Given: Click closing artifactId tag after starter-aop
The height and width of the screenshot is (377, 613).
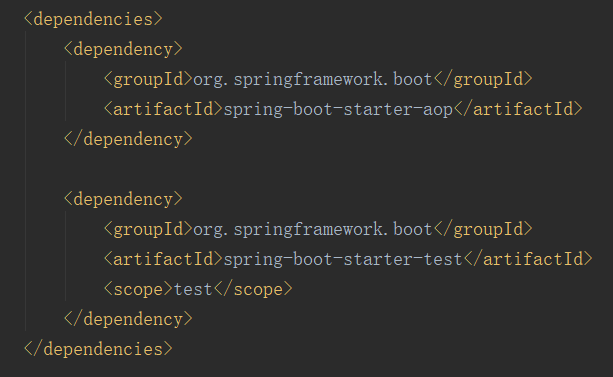Looking at the screenshot, I should 518,109.
